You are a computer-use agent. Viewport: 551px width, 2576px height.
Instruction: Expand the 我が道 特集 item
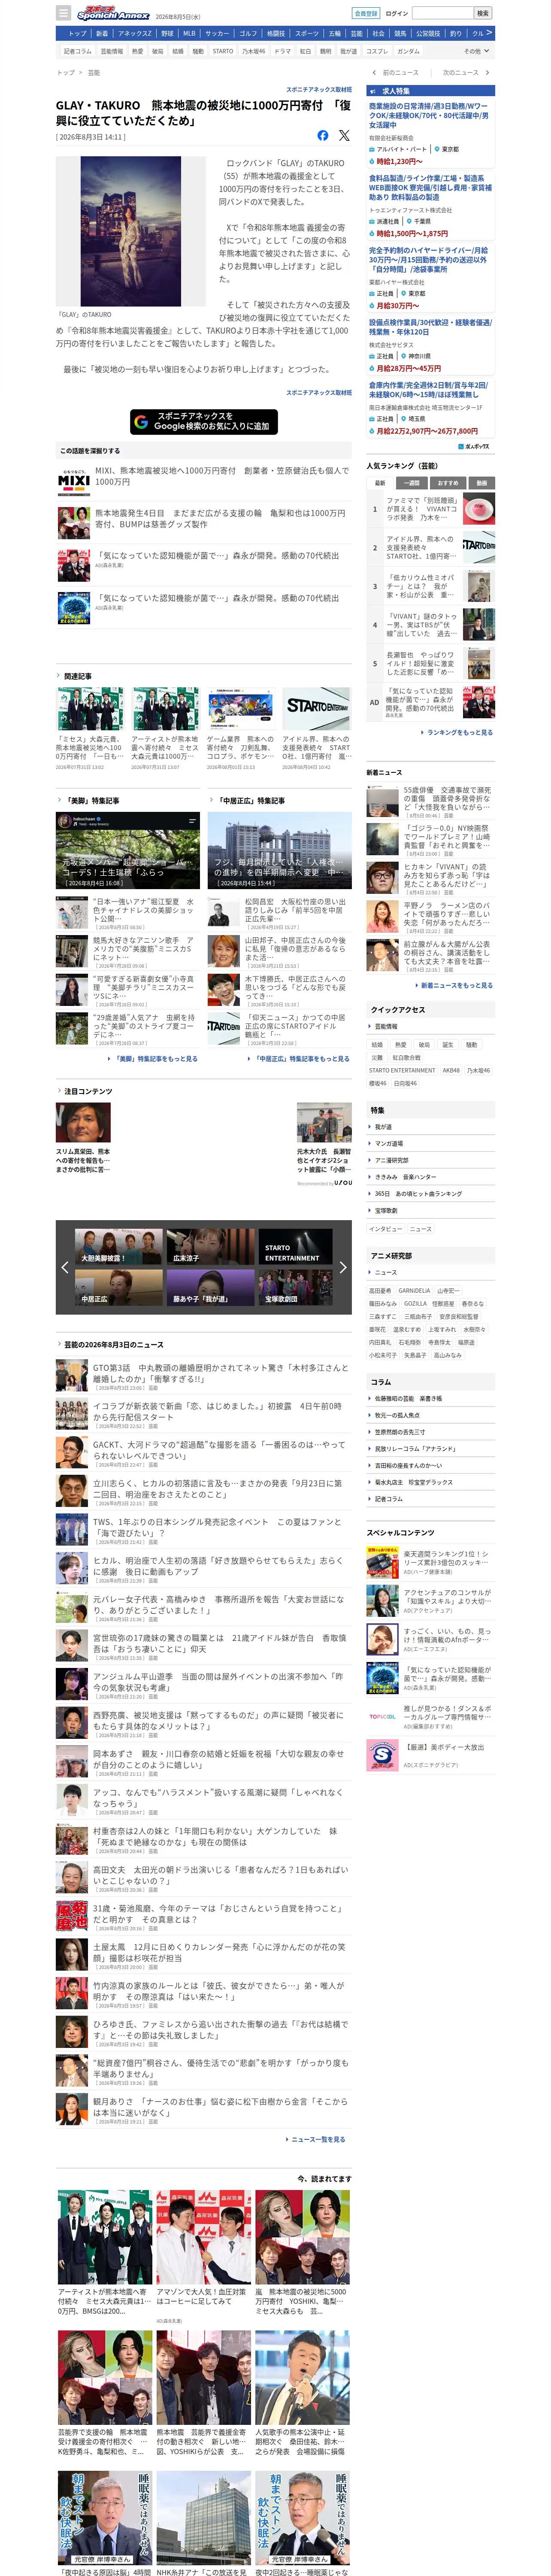pos(430,1127)
